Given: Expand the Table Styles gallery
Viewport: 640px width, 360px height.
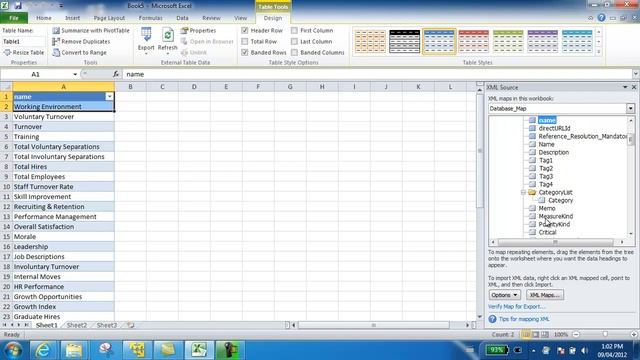Looking at the screenshot, I should [599, 52].
